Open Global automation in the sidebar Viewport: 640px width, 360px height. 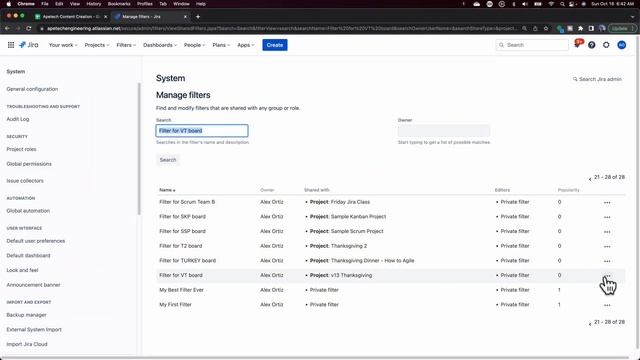(28, 211)
